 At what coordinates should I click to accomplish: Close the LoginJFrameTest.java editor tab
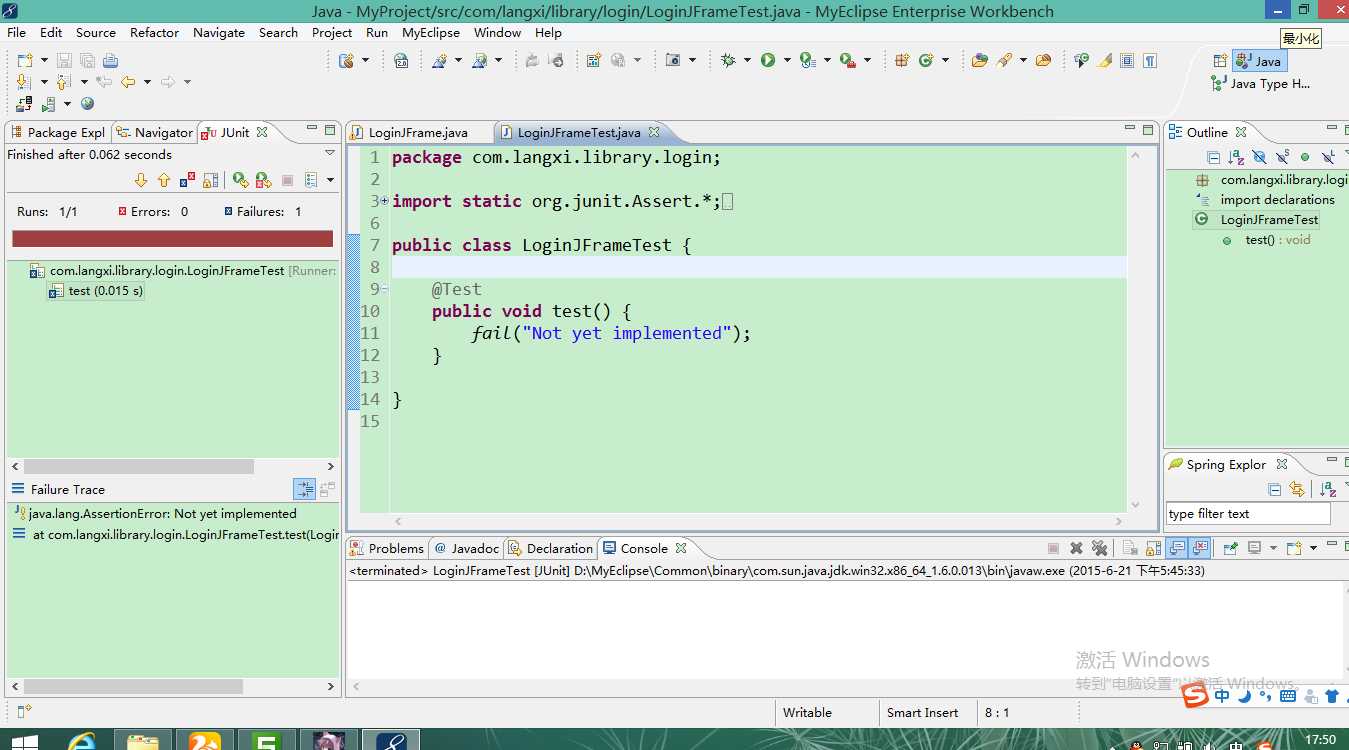(654, 132)
